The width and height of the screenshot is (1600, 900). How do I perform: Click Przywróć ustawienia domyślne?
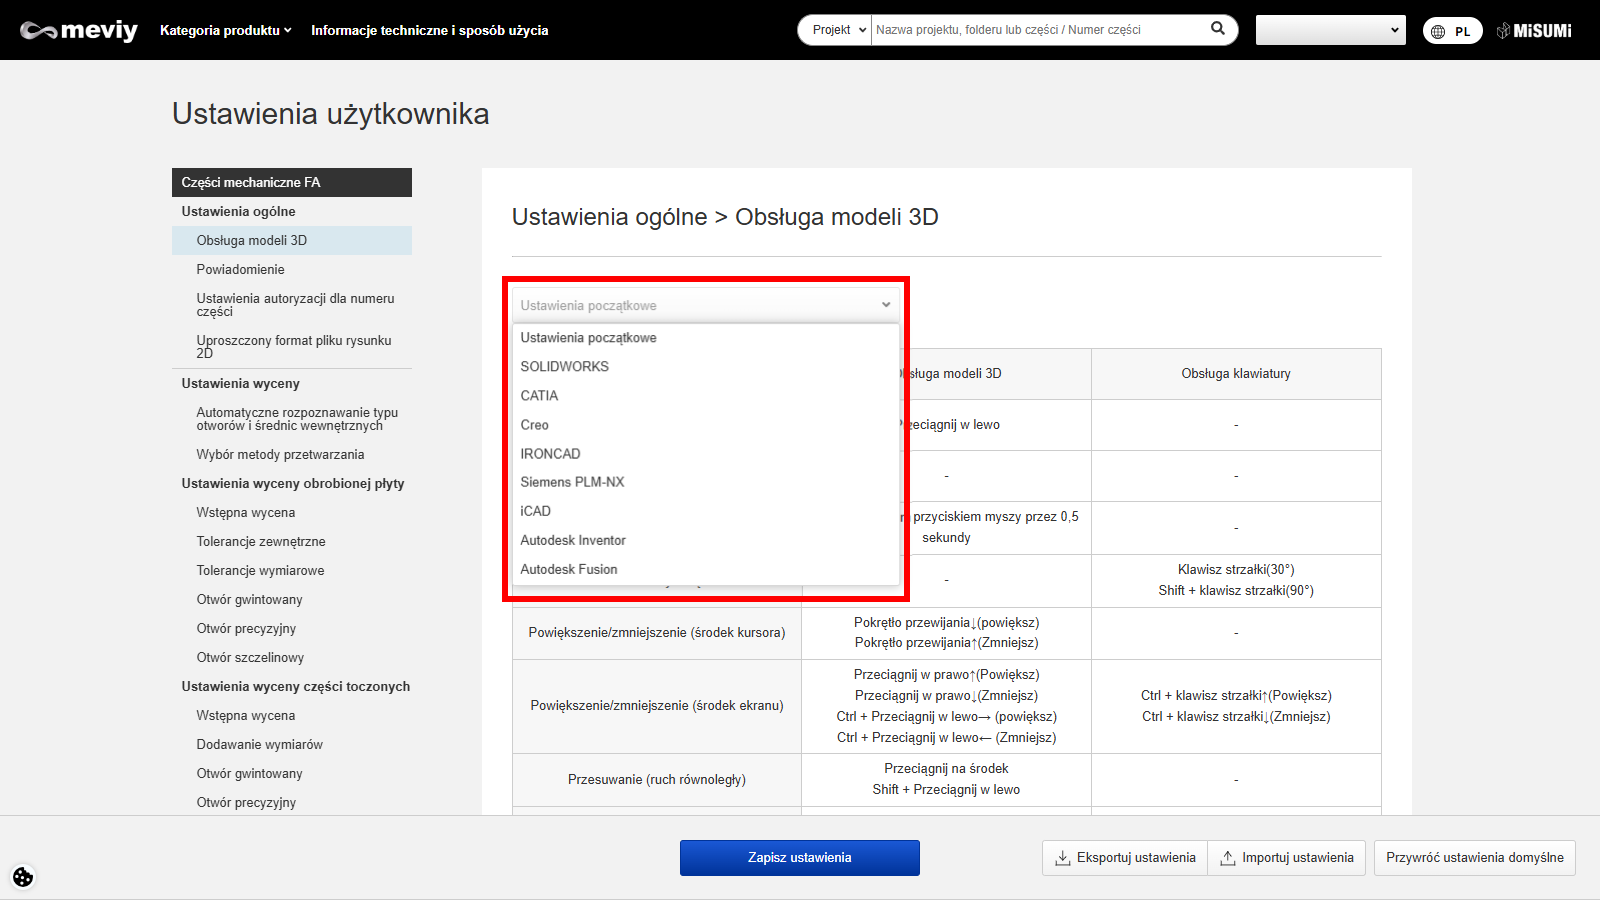click(x=1474, y=858)
